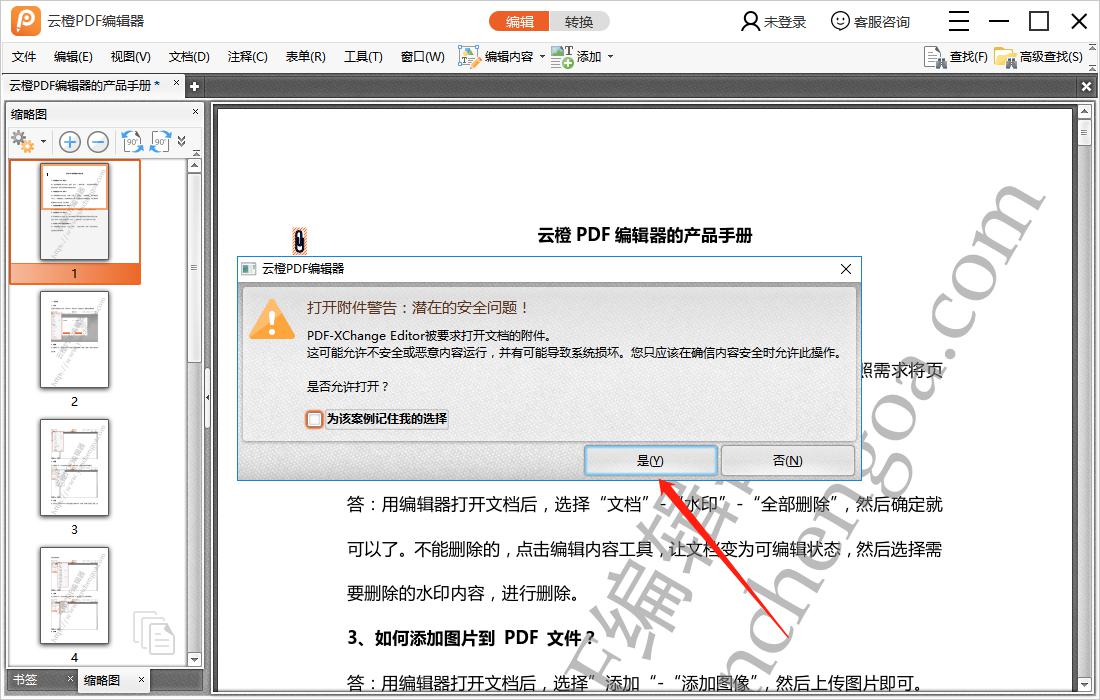The height and width of the screenshot is (700, 1100).
Task: Open thumbnail options gear icon
Action: coord(22,142)
